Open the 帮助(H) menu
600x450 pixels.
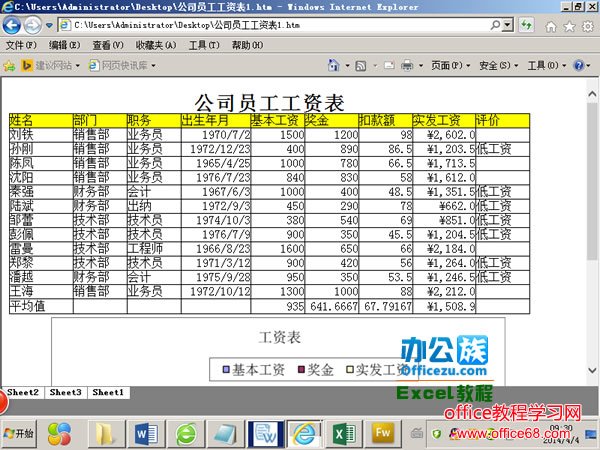click(x=247, y=45)
